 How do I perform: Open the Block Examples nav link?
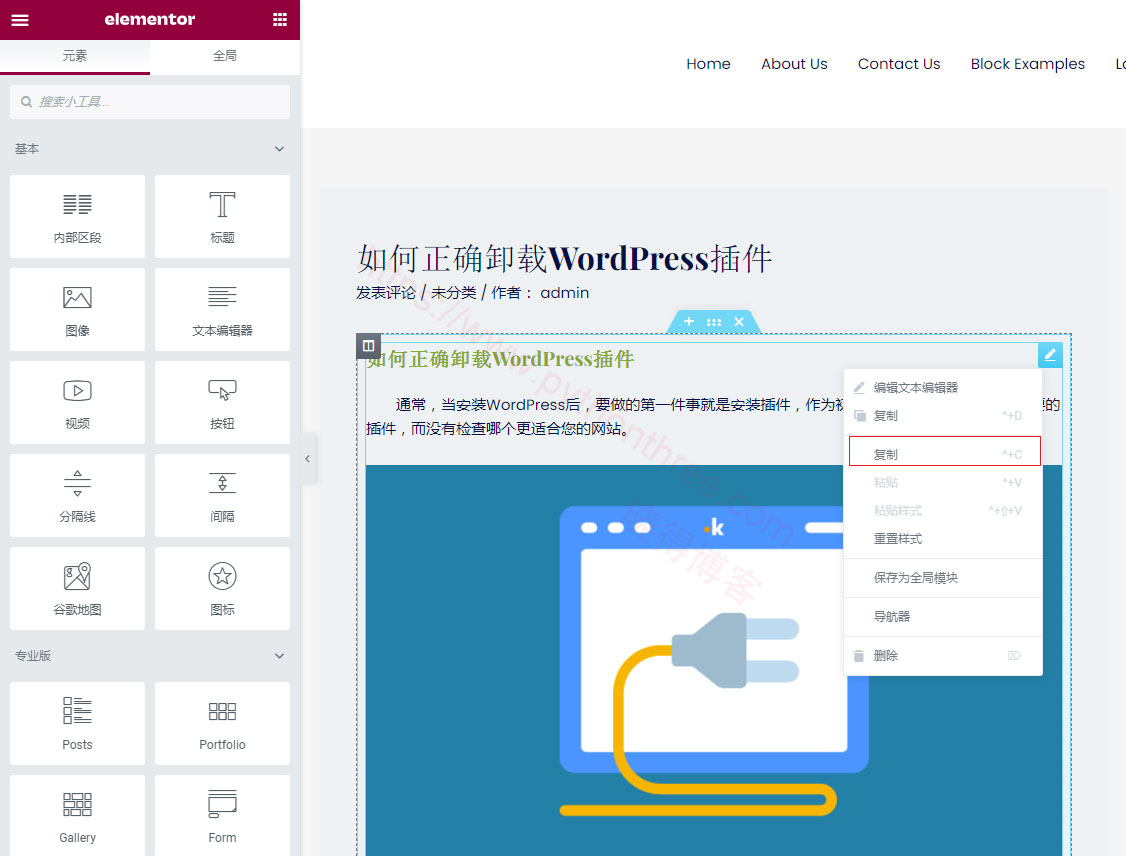point(1028,64)
